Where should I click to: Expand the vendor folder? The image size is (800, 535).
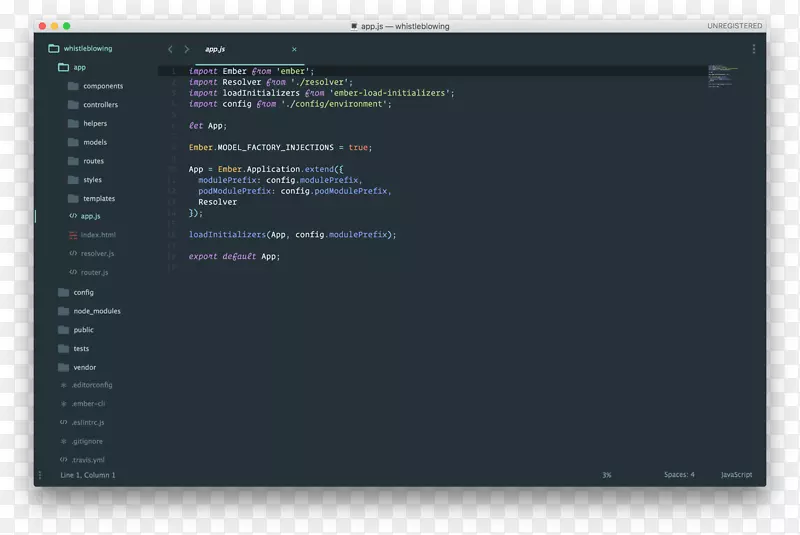click(77, 368)
